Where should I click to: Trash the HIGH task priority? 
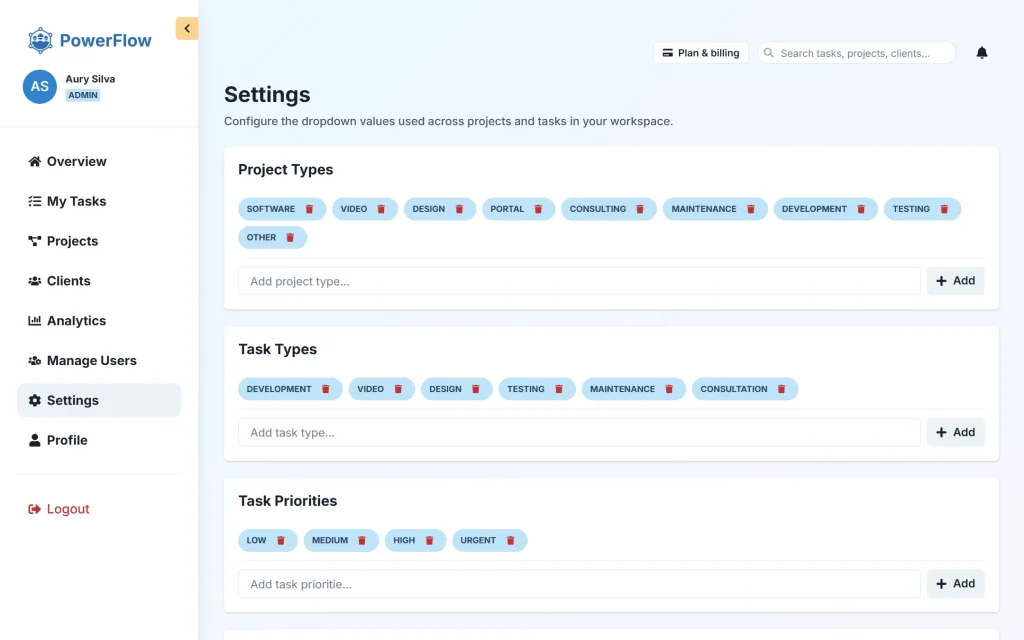point(430,541)
